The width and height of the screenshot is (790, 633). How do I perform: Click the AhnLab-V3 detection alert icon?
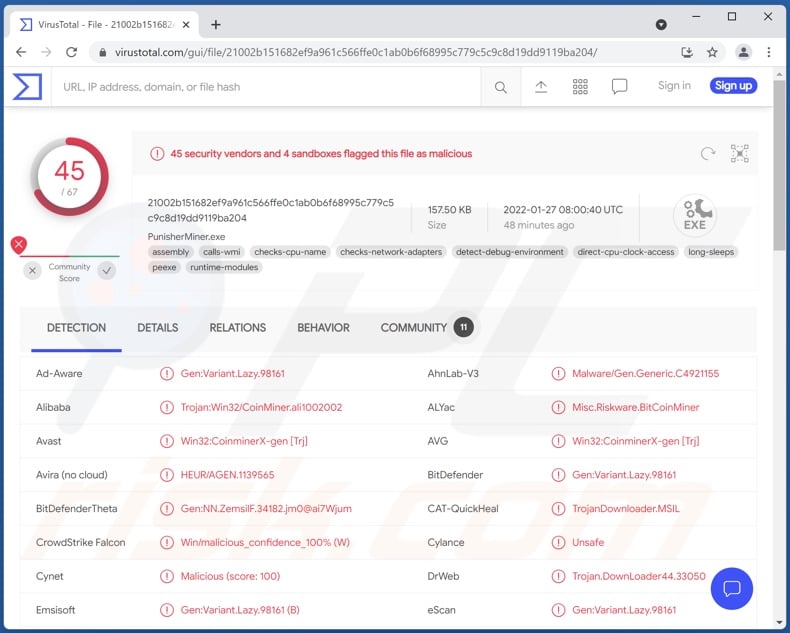558,373
